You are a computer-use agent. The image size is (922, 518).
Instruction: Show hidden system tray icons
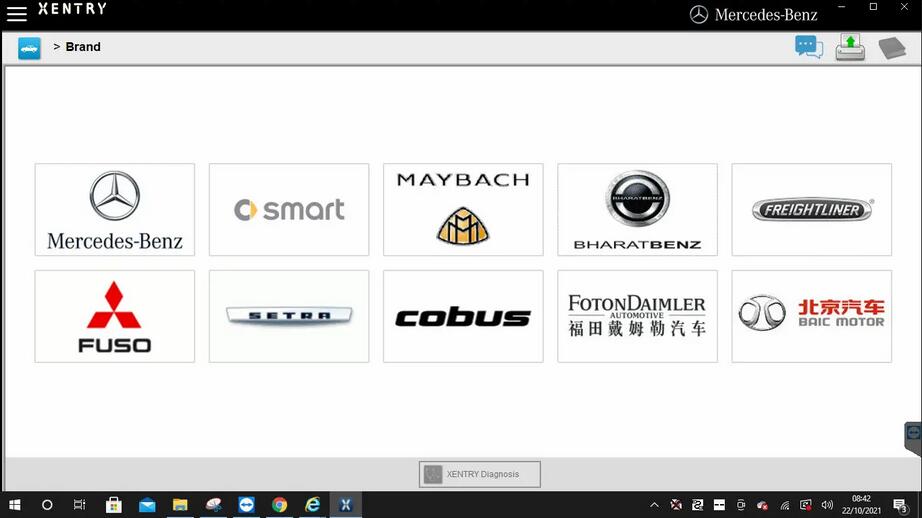point(654,505)
